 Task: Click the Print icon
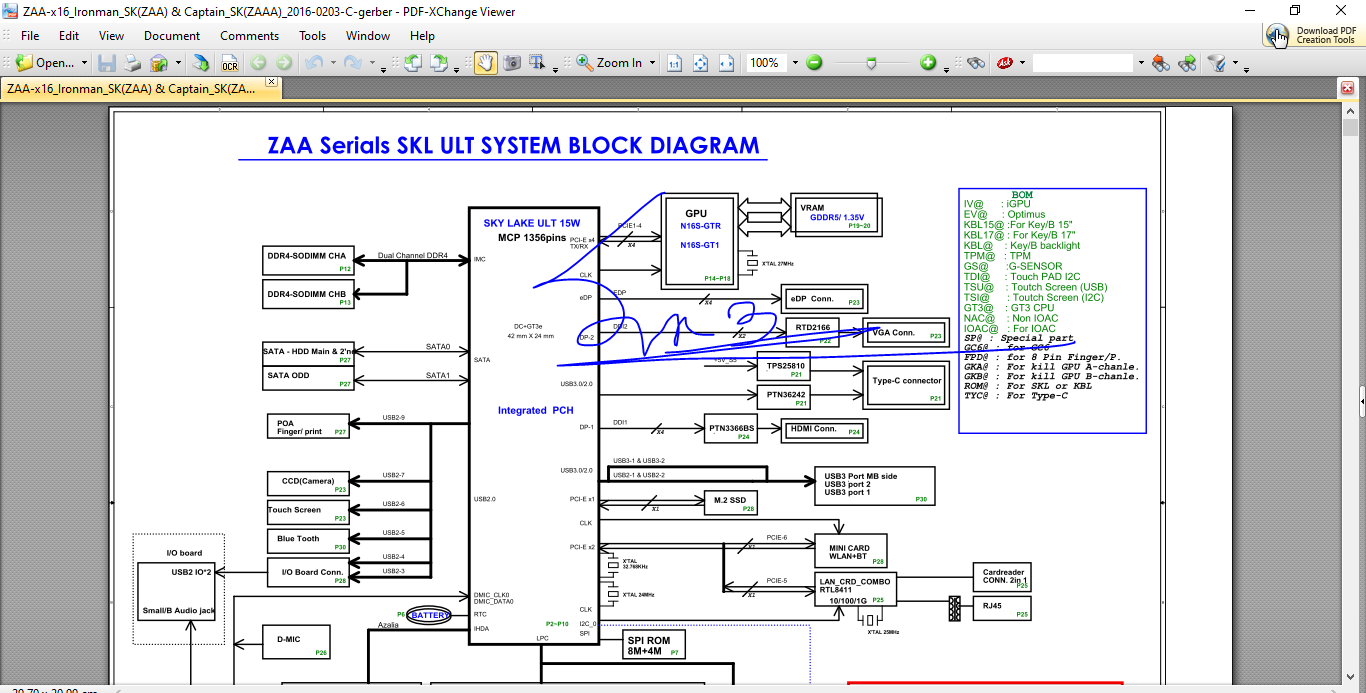click(x=133, y=62)
